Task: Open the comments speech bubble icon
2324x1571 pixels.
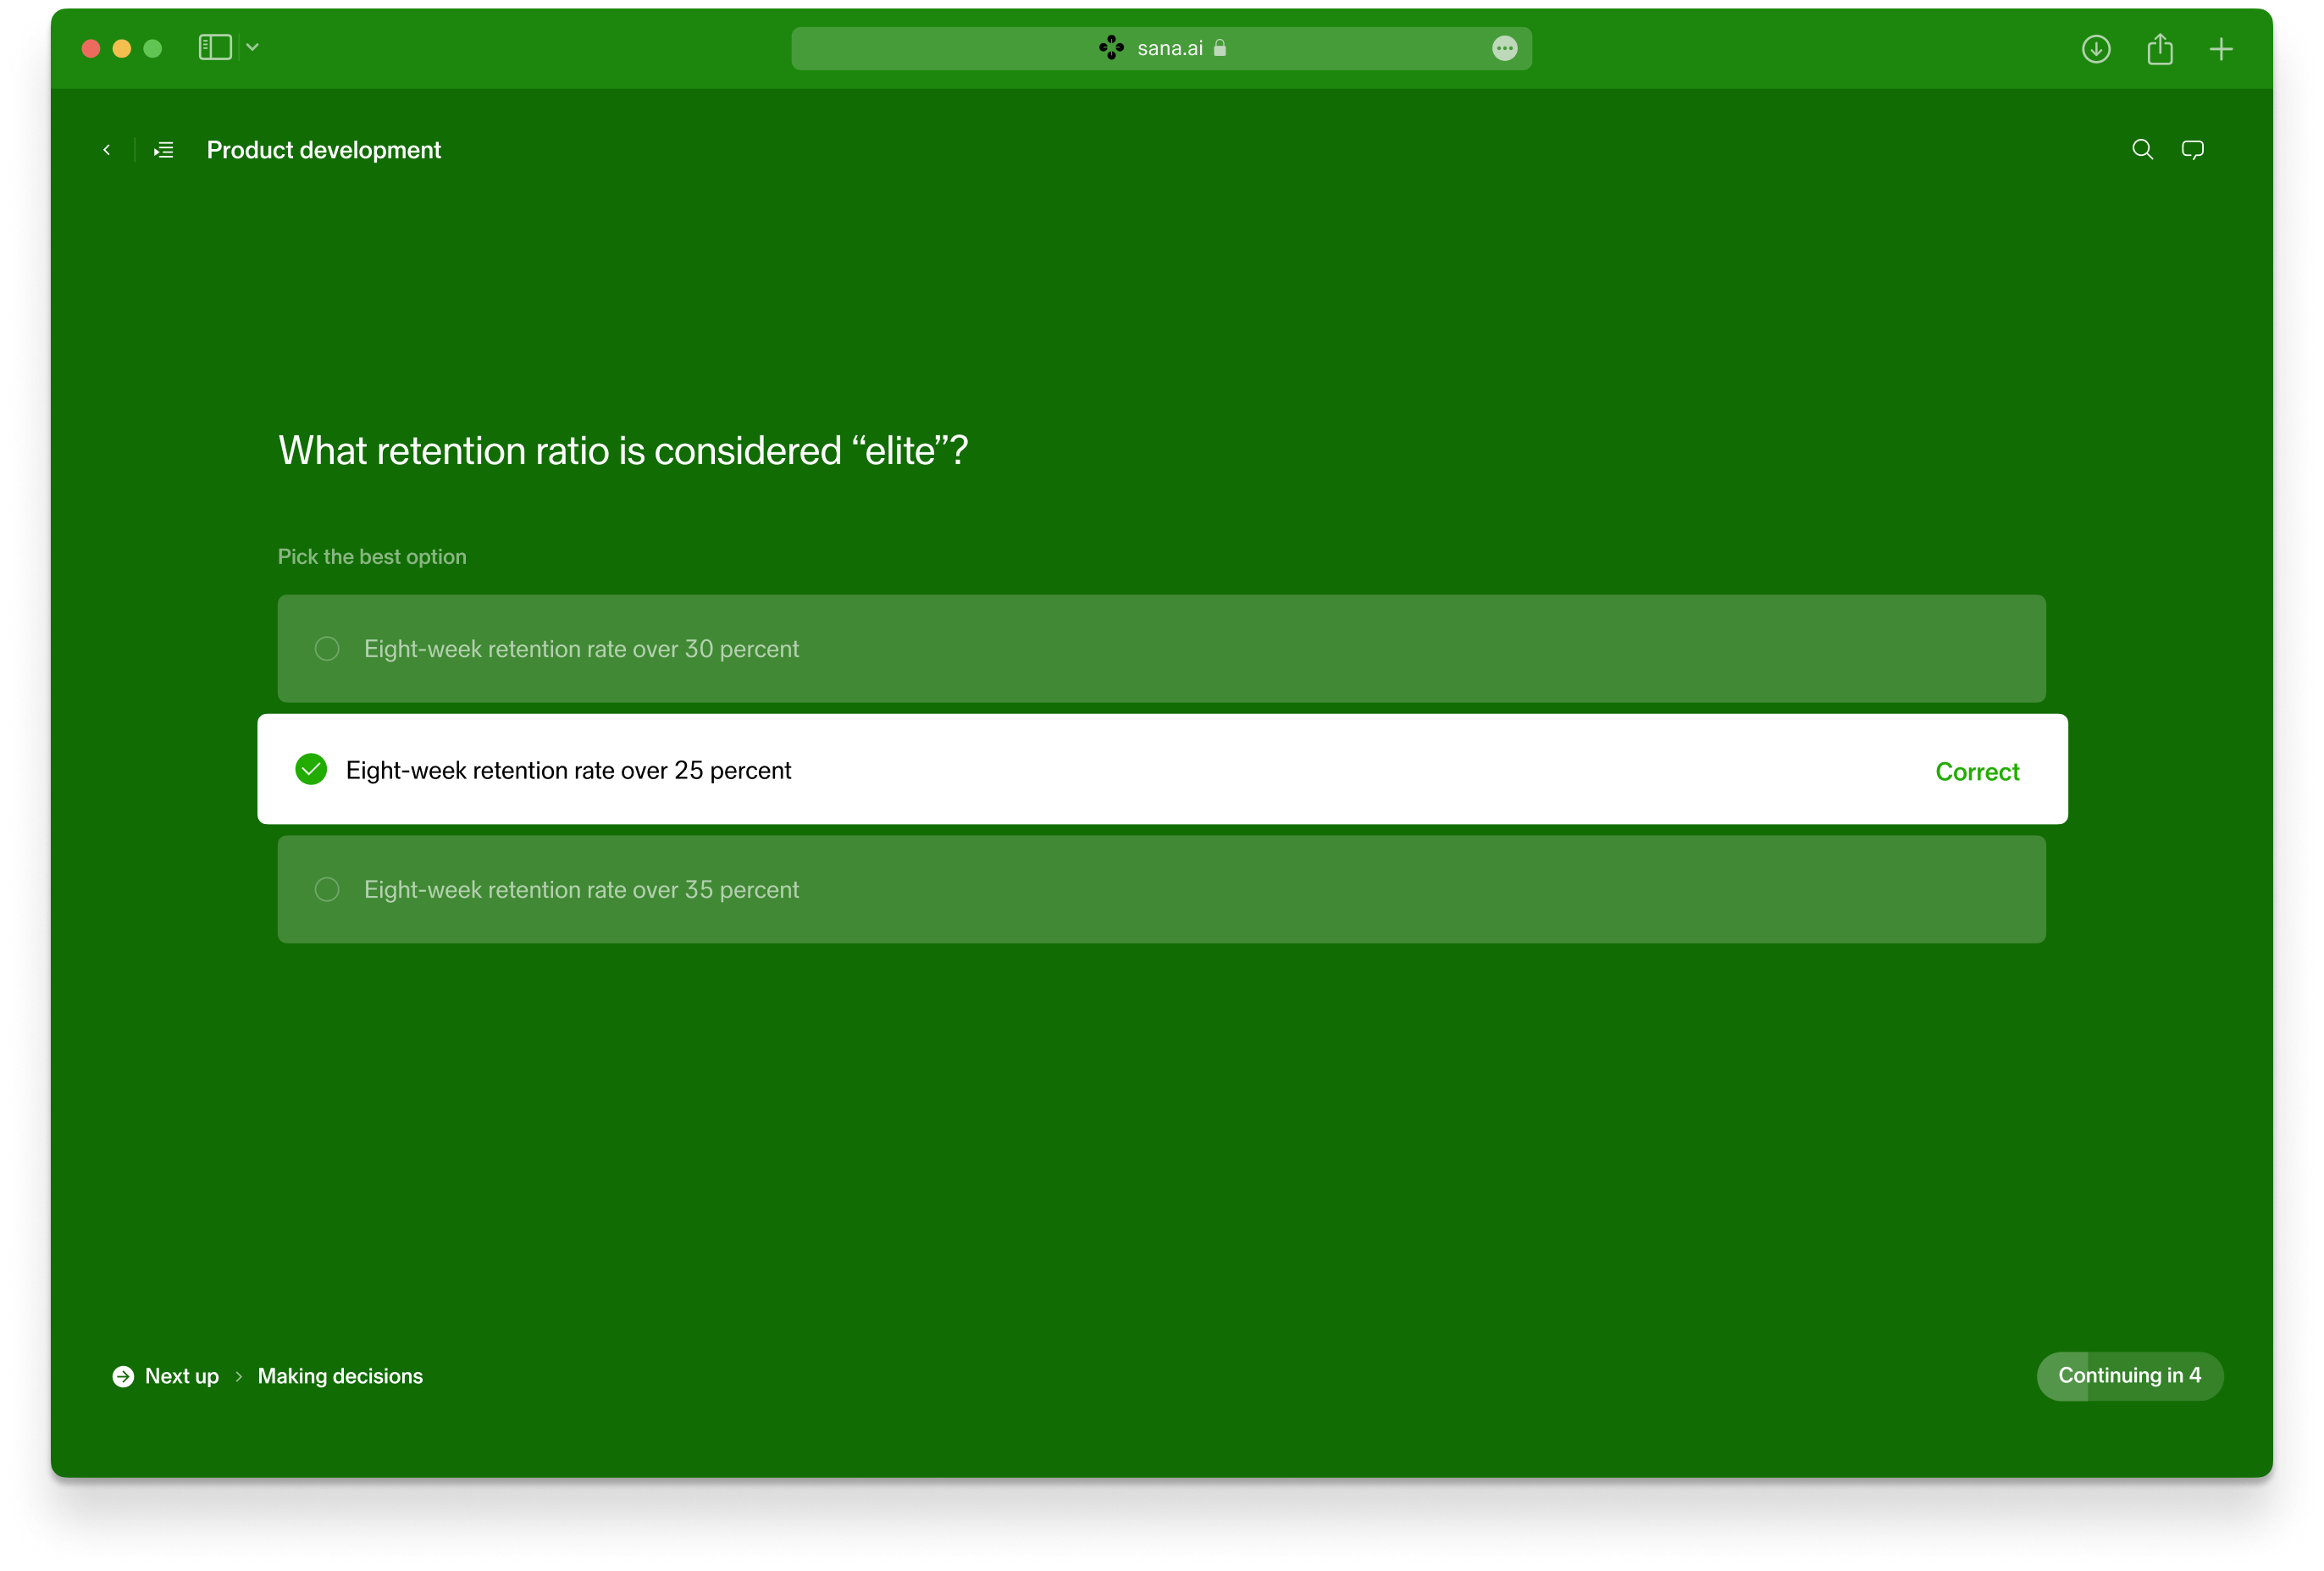Action: [x=2192, y=150]
